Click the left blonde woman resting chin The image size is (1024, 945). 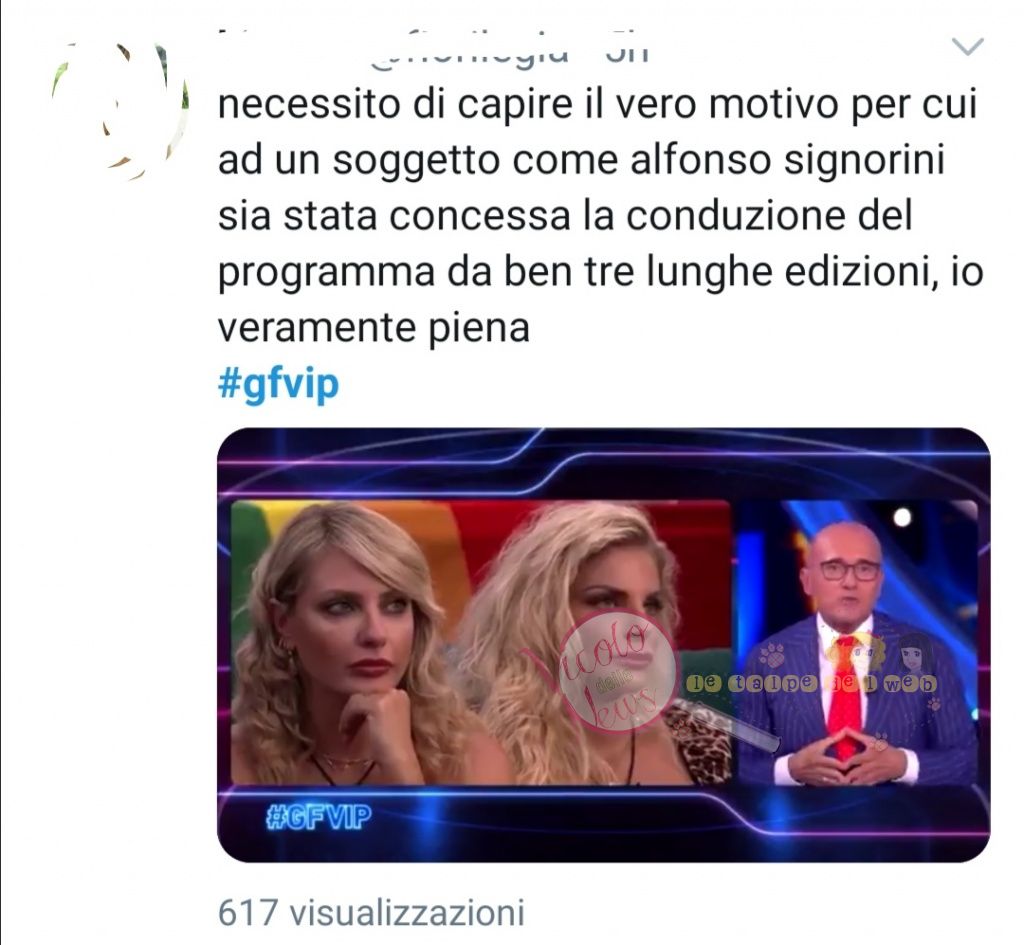[346, 643]
